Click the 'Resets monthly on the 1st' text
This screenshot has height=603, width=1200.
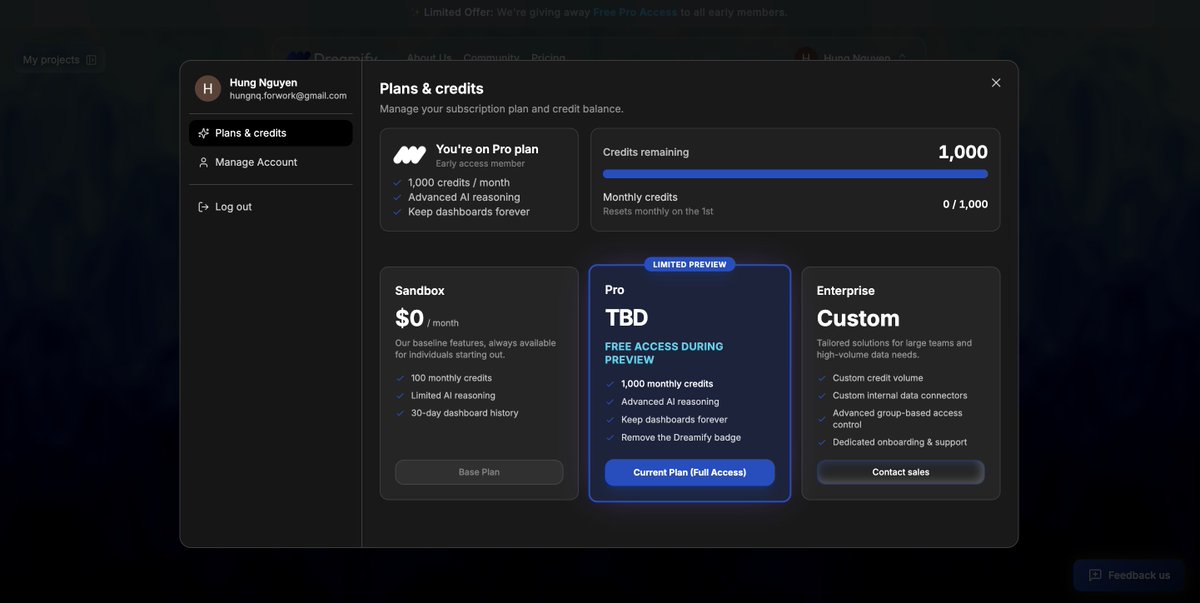pos(658,211)
